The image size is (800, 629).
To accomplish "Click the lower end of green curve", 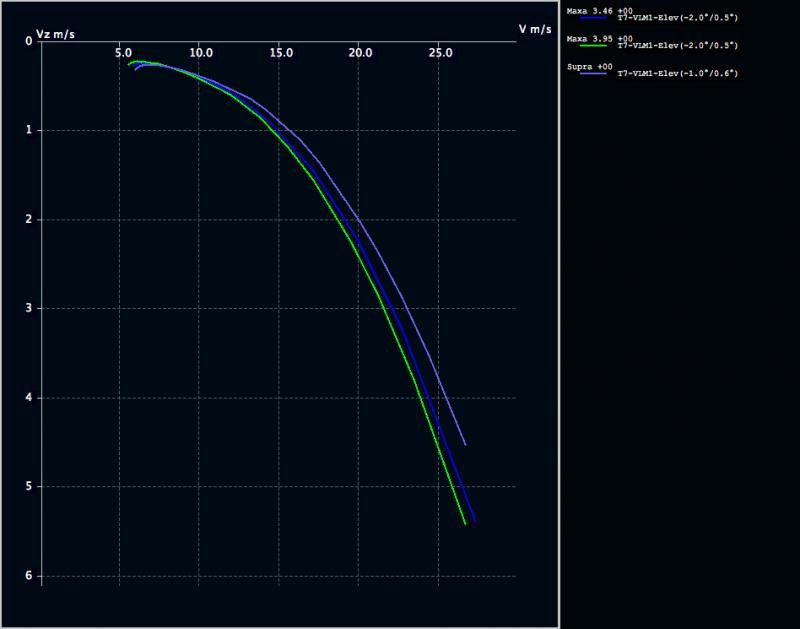I will click(465, 522).
